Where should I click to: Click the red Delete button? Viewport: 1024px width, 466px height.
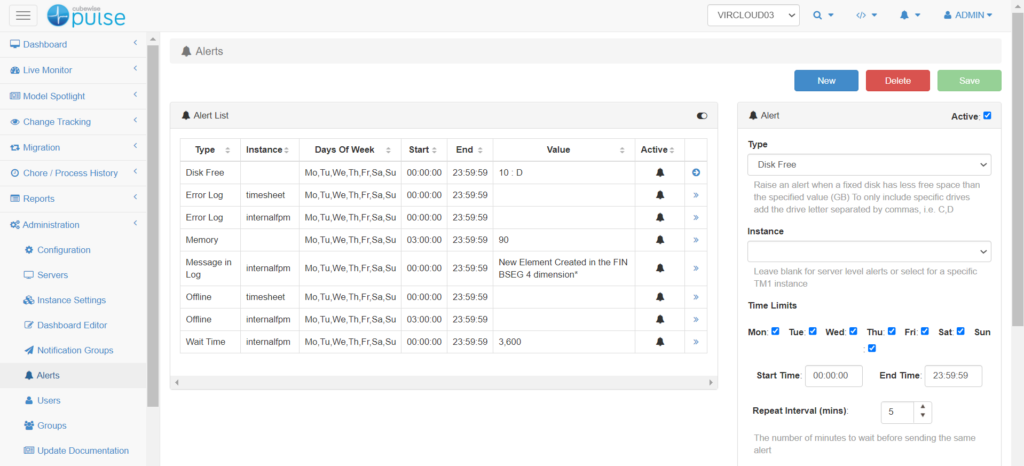tap(897, 81)
